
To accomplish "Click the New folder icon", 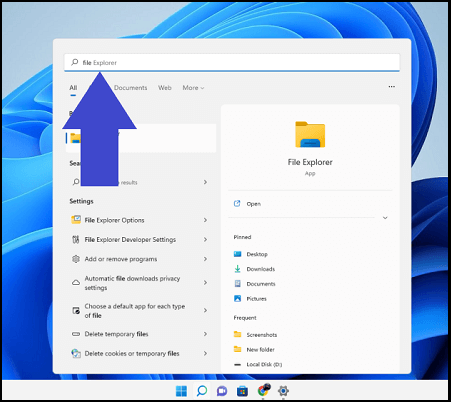I will coord(237,349).
